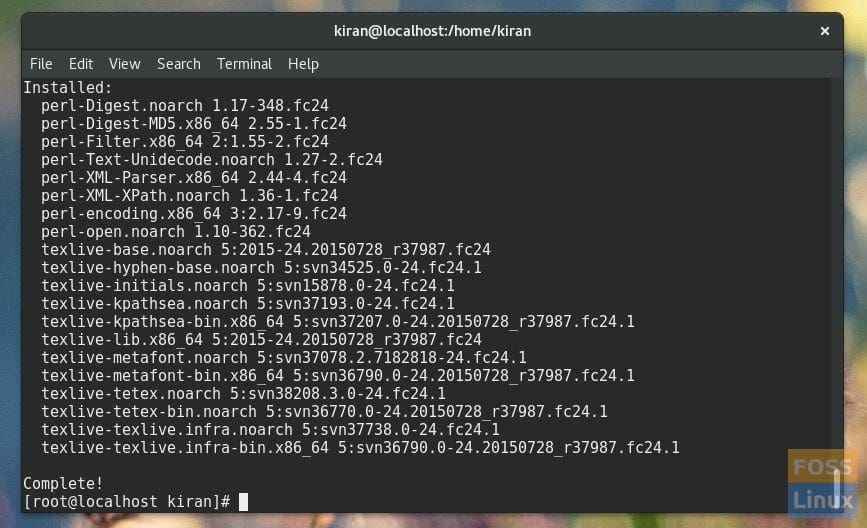This screenshot has height=528, width=867.
Task: Click the texlive-metafont-bin.x86_64 line
Action: pyautogui.click(x=338, y=375)
